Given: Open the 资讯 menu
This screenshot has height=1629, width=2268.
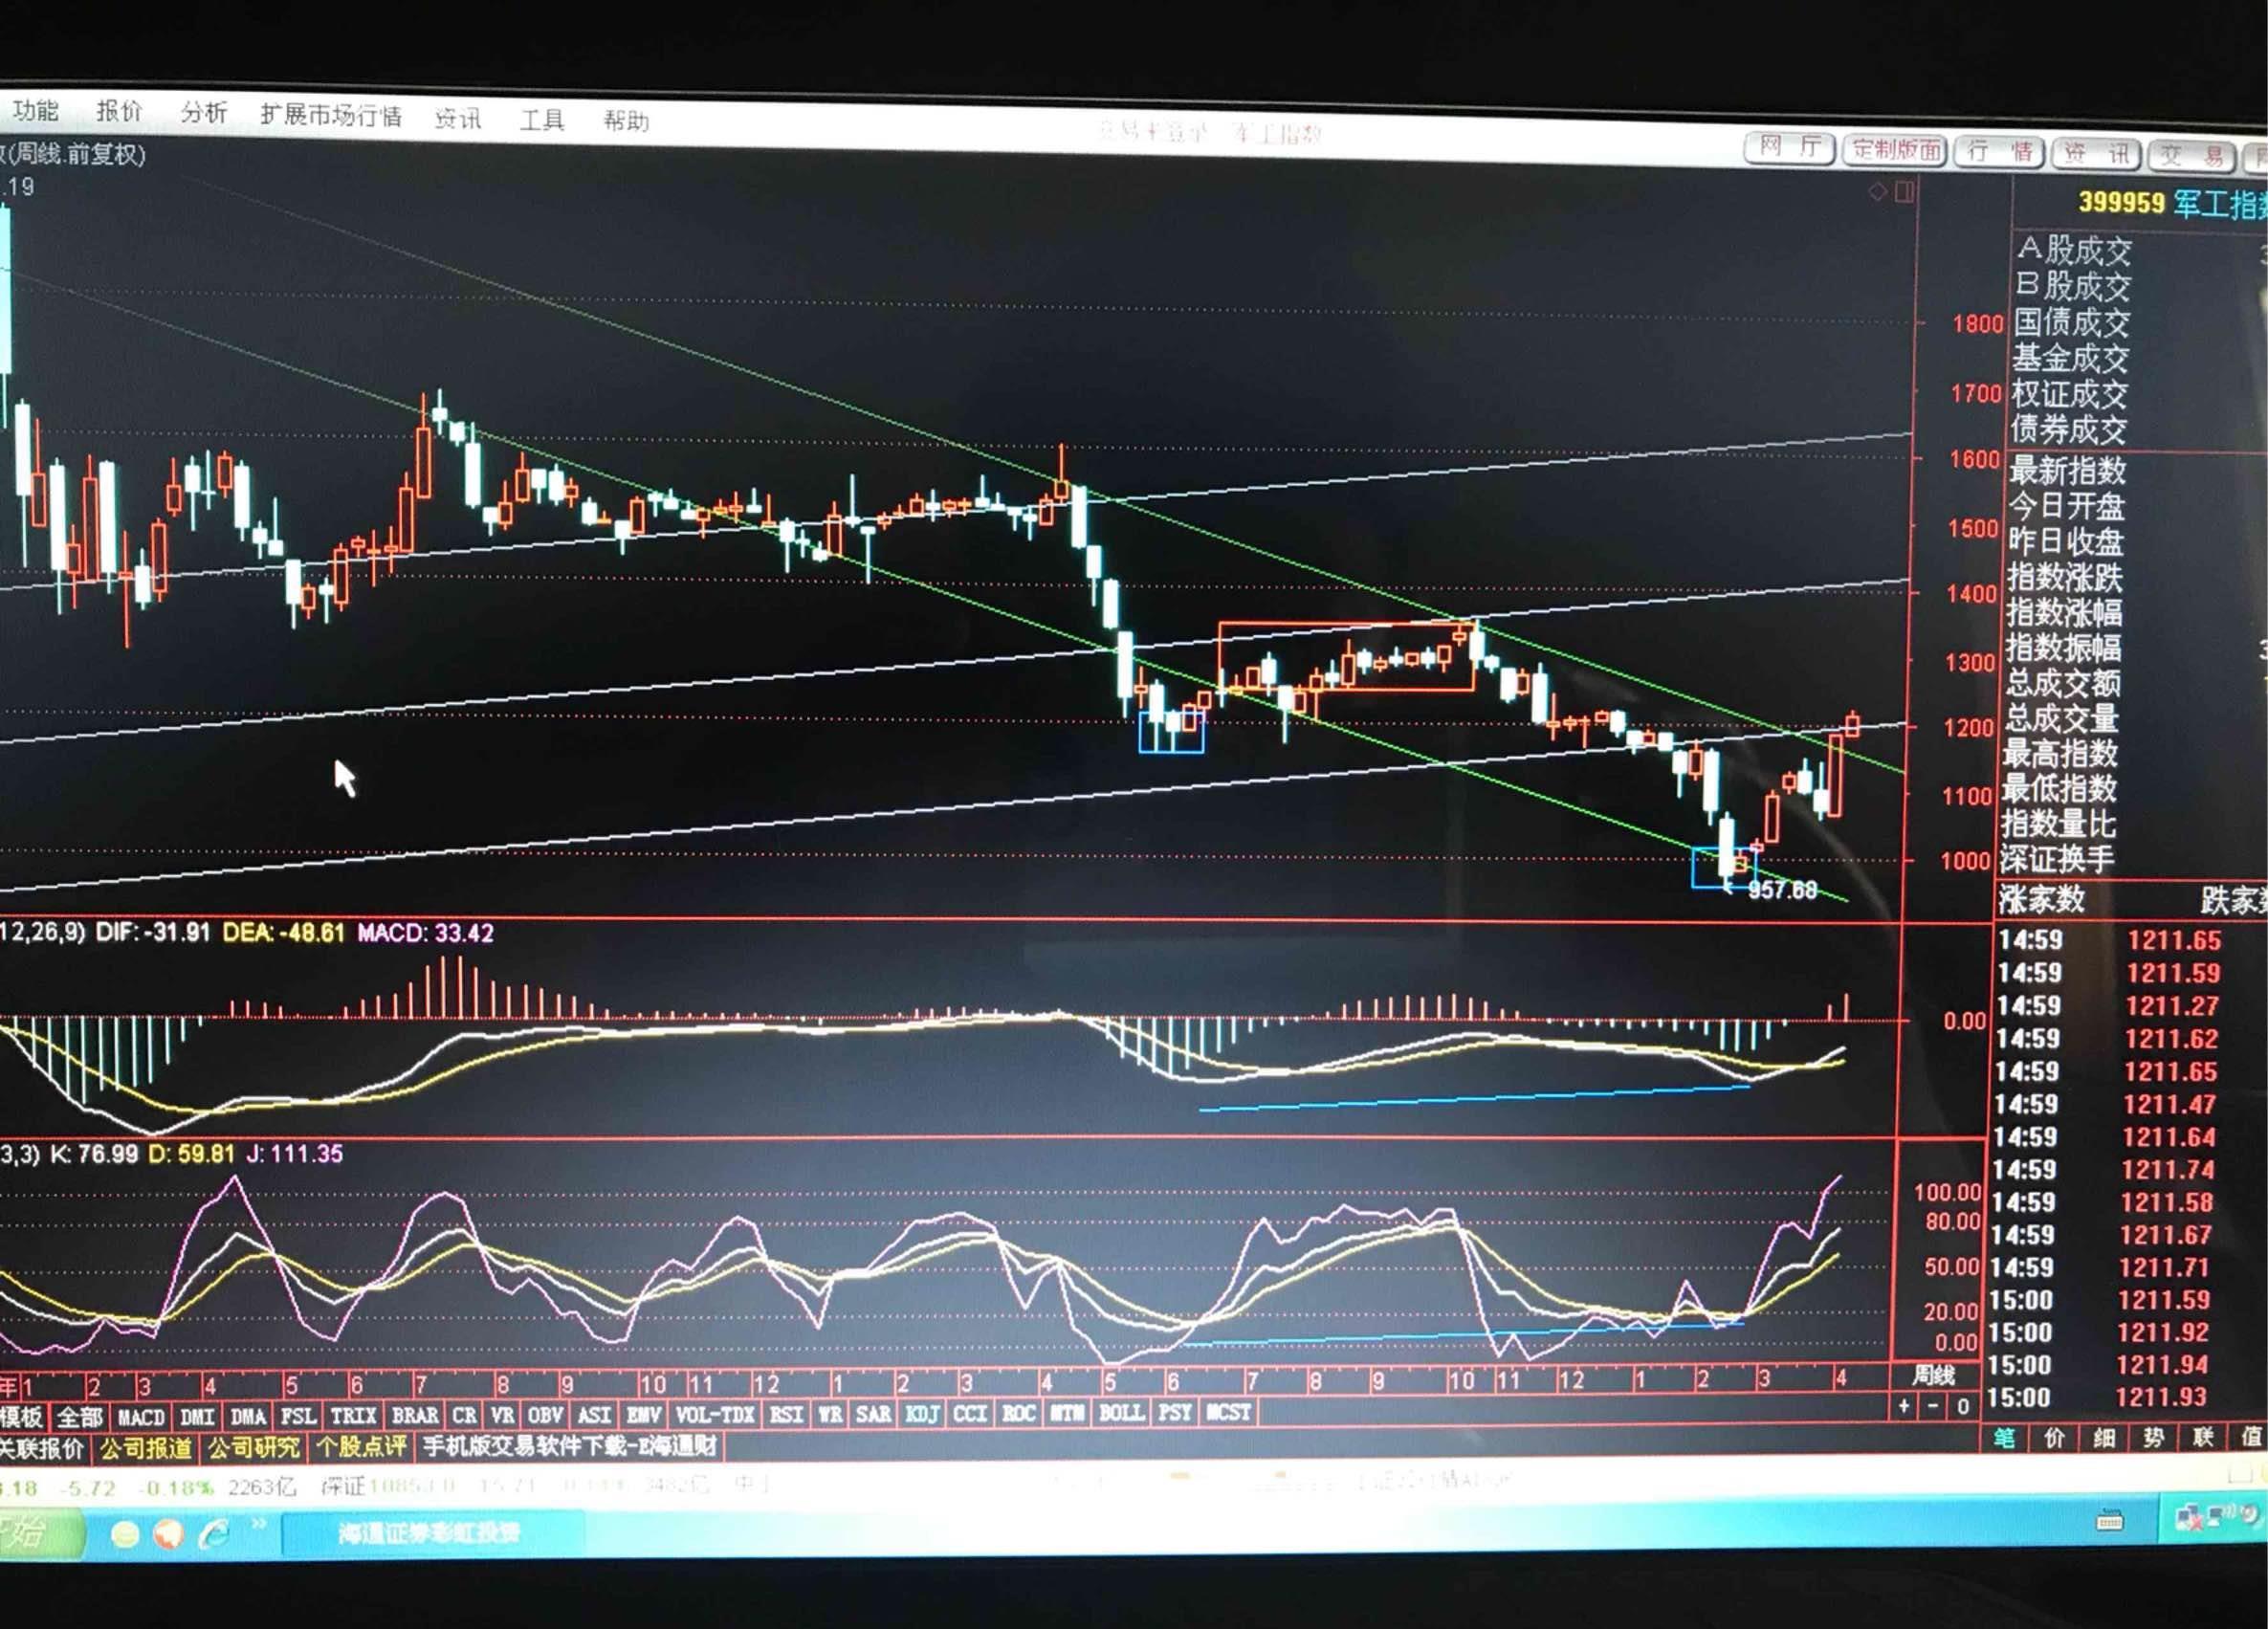Looking at the screenshot, I should [458, 119].
